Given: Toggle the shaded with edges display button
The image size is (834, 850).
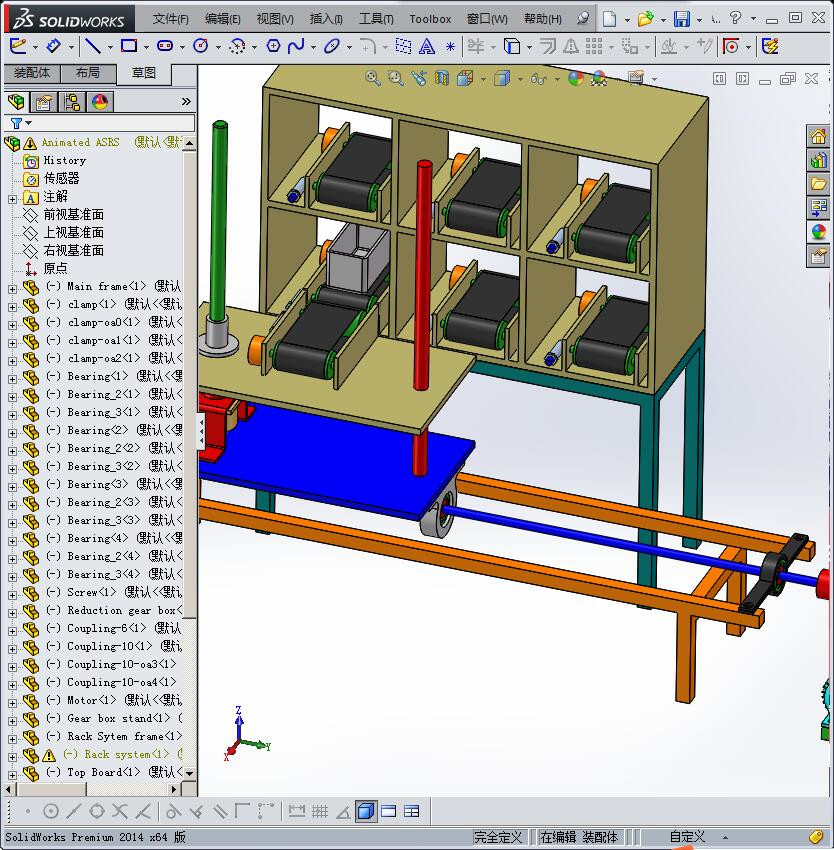Looking at the screenshot, I should [366, 811].
